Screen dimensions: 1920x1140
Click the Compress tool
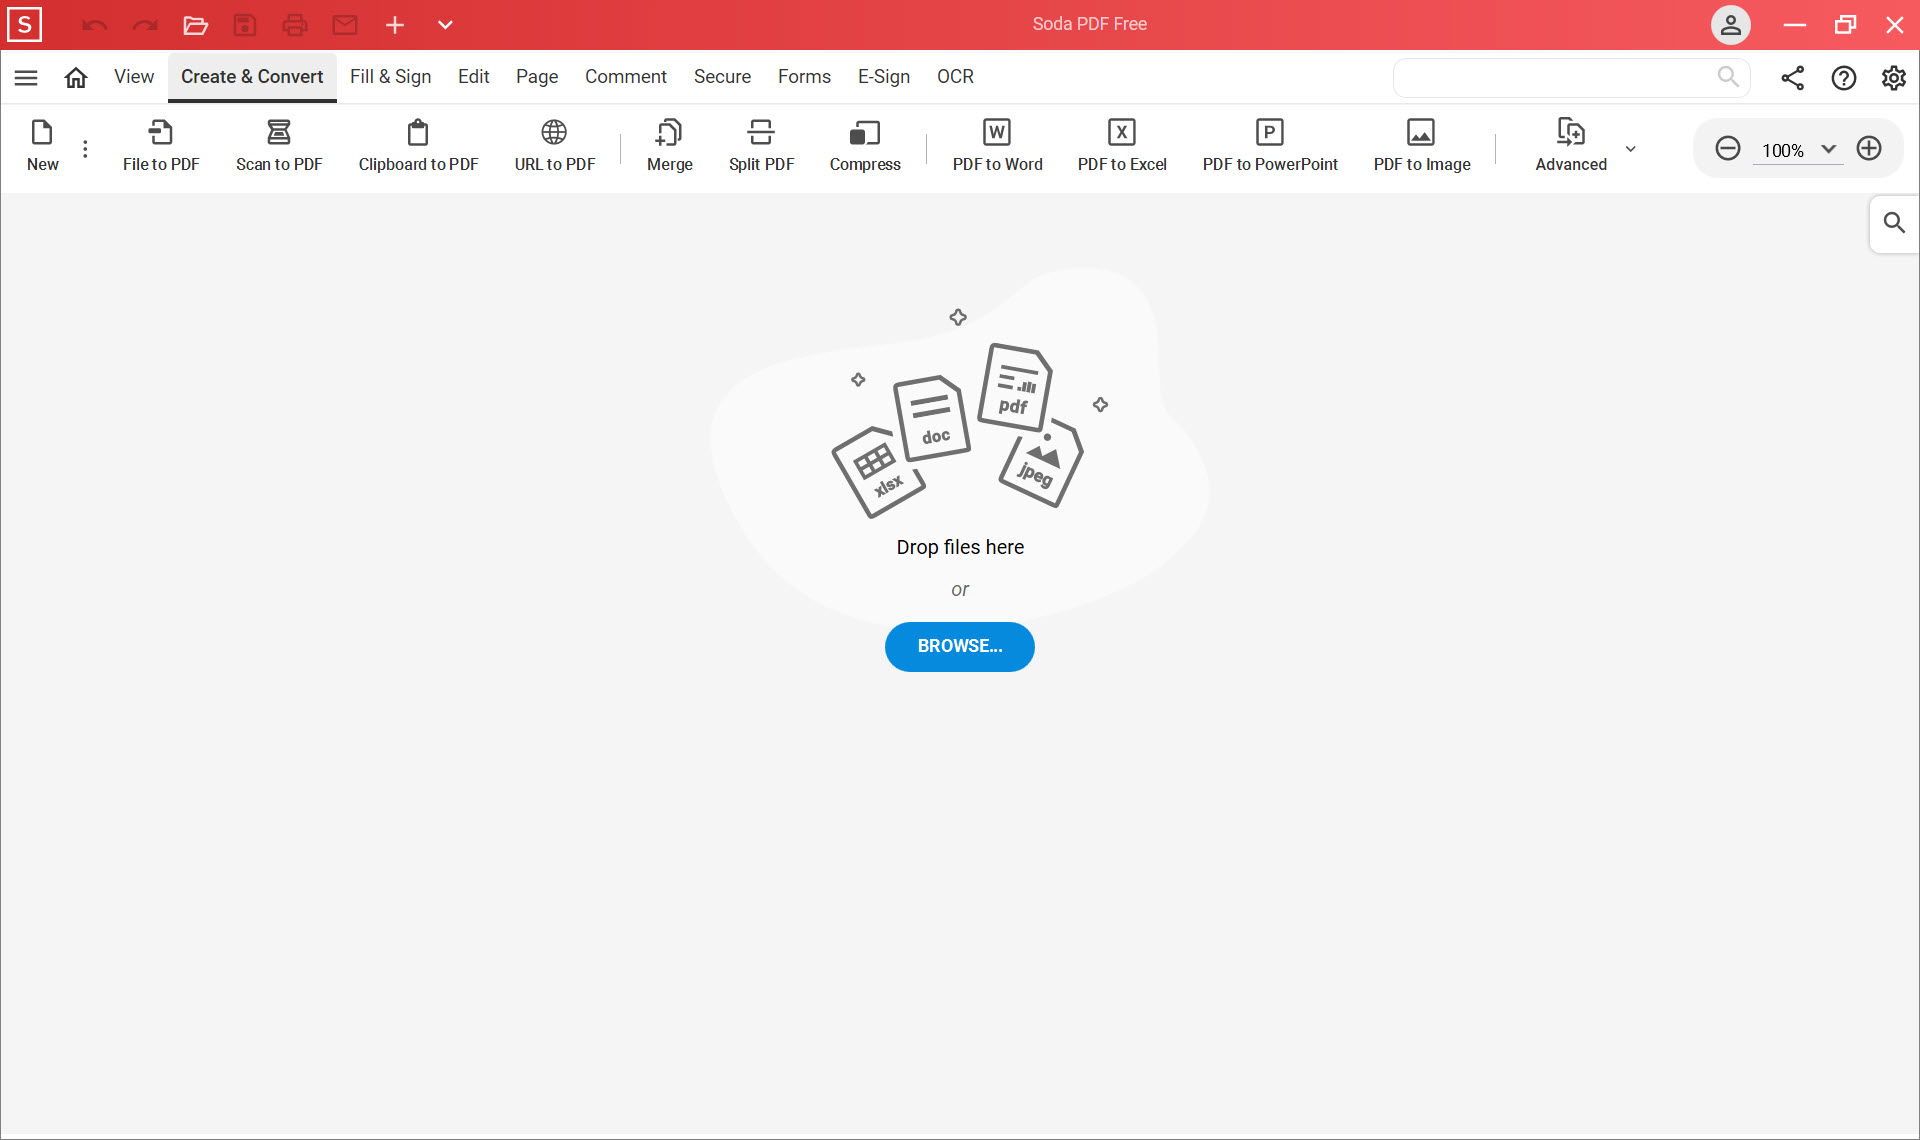tap(865, 146)
